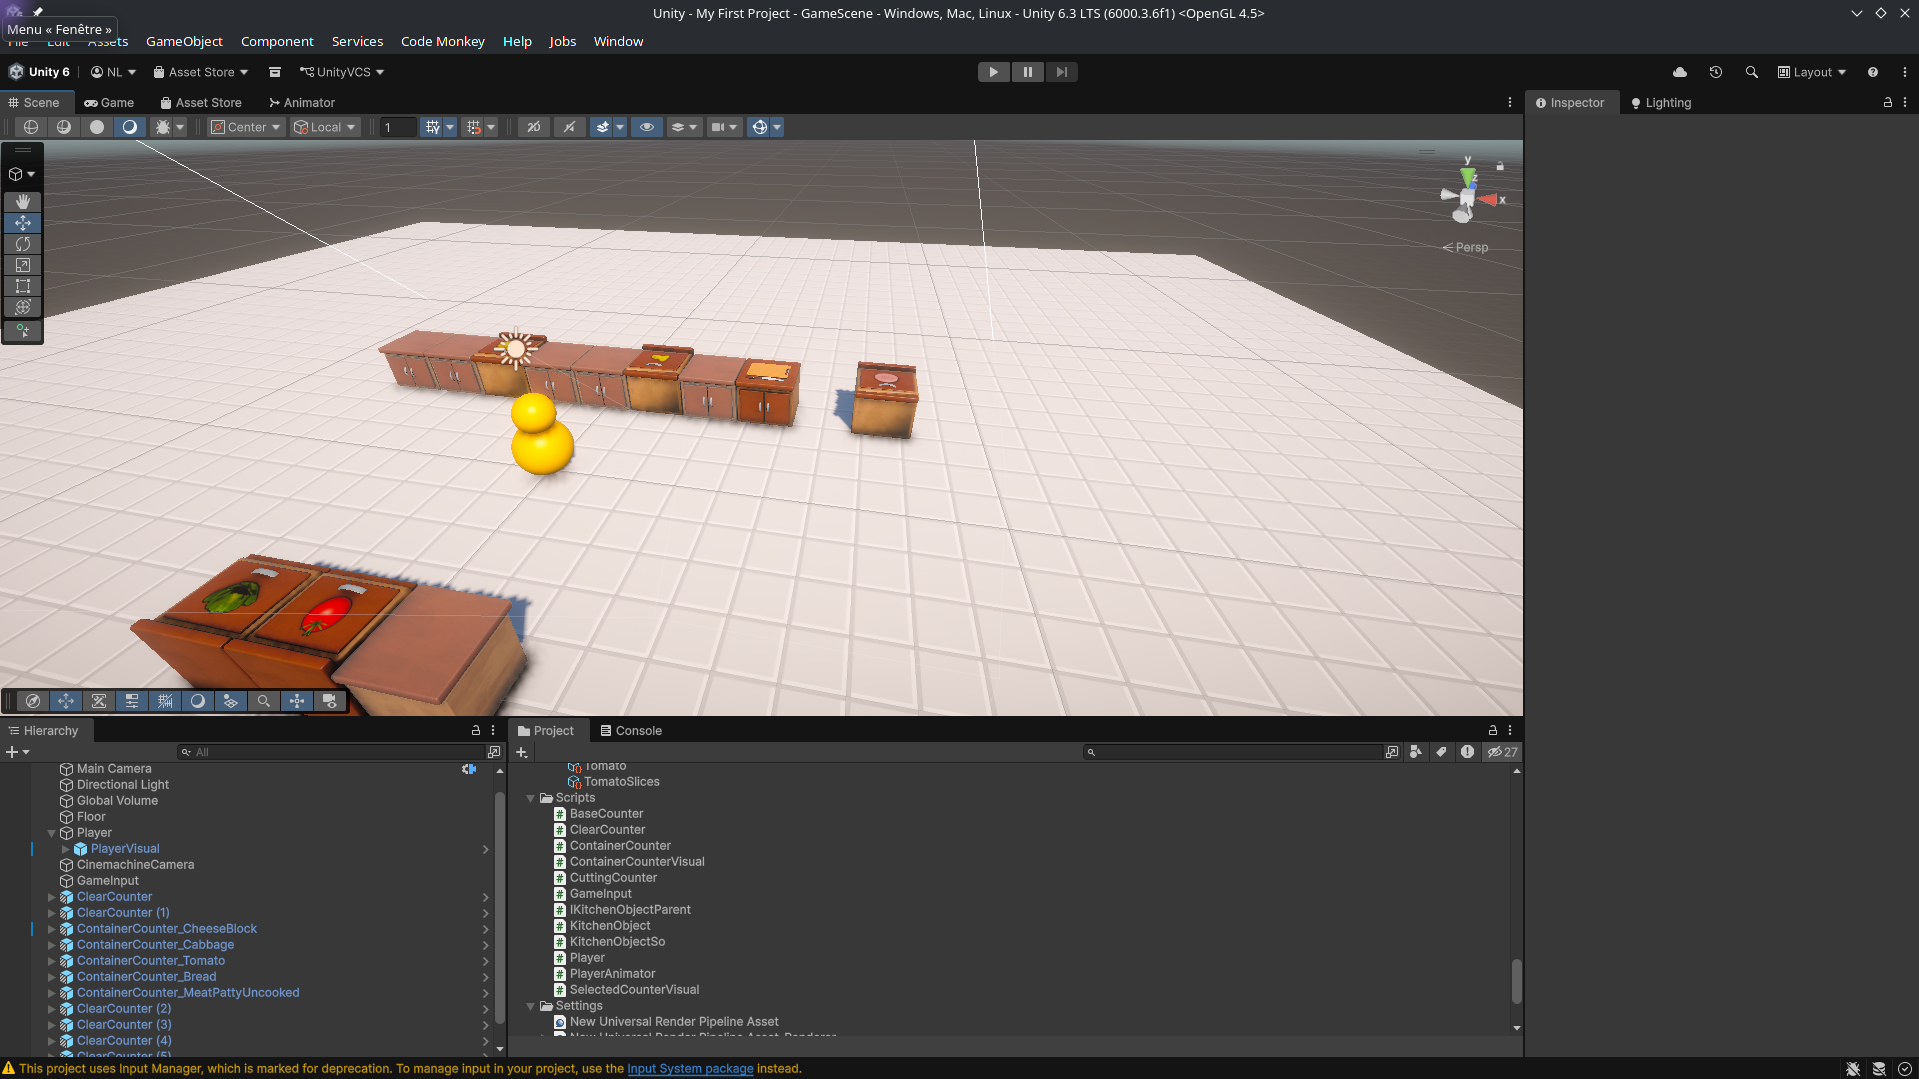The width and height of the screenshot is (1919, 1079).
Task: Open overlay search magnifier in scene bottom toolbar
Action: [263, 701]
